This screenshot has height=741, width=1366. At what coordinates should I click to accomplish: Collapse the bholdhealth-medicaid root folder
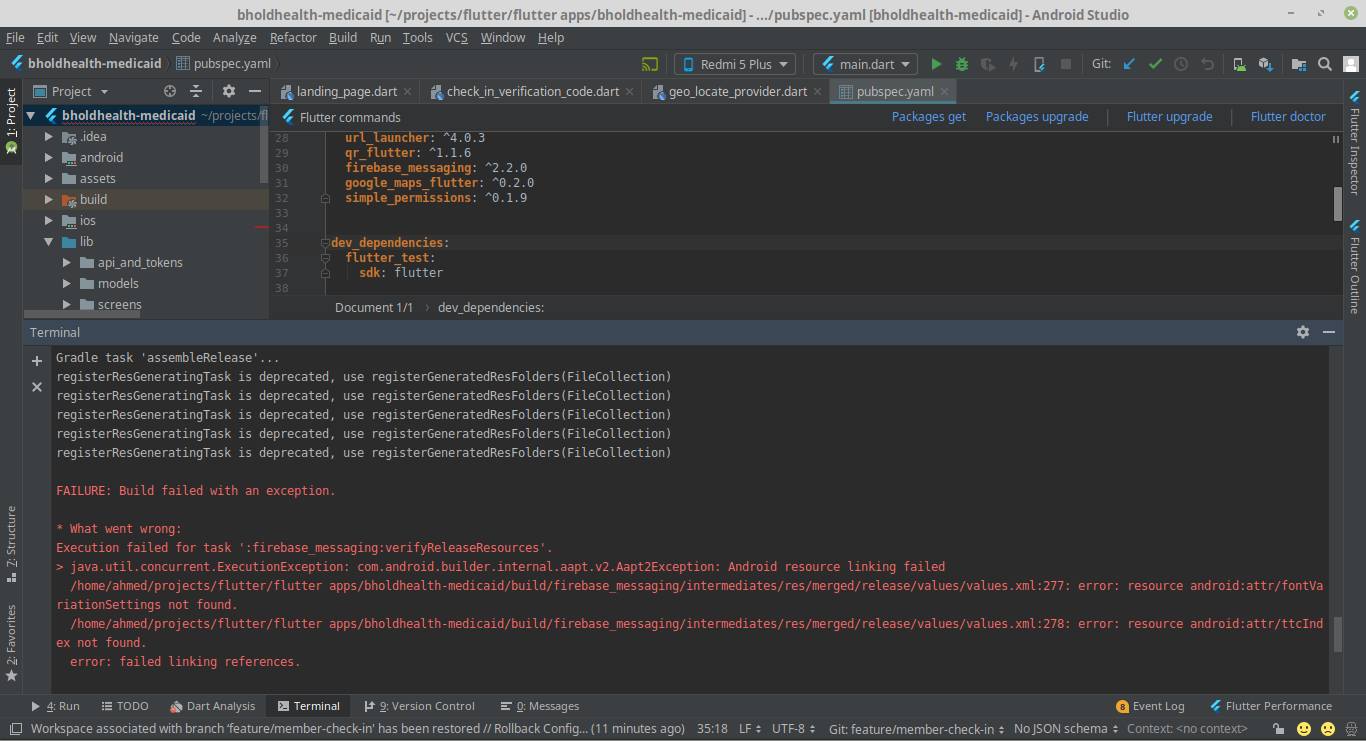31,115
